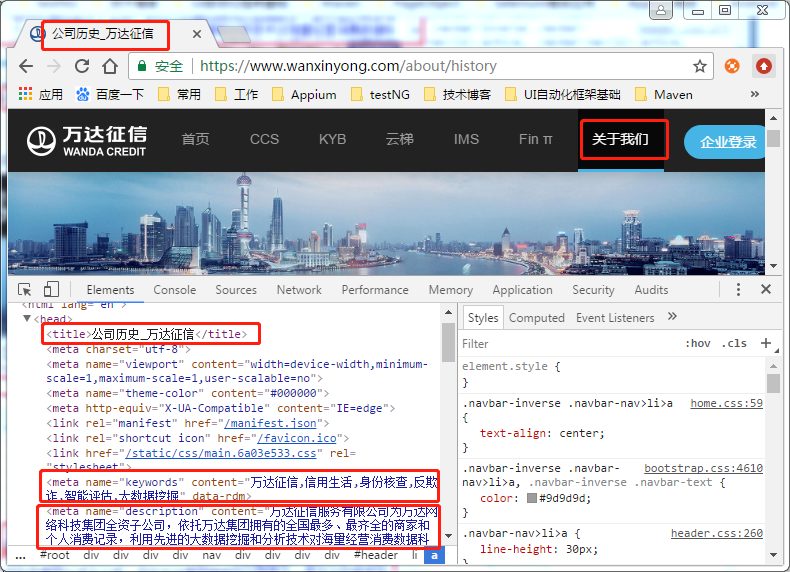790x572 pixels.
Task: Click the #9d9d9d color swatch
Action: coord(532,498)
